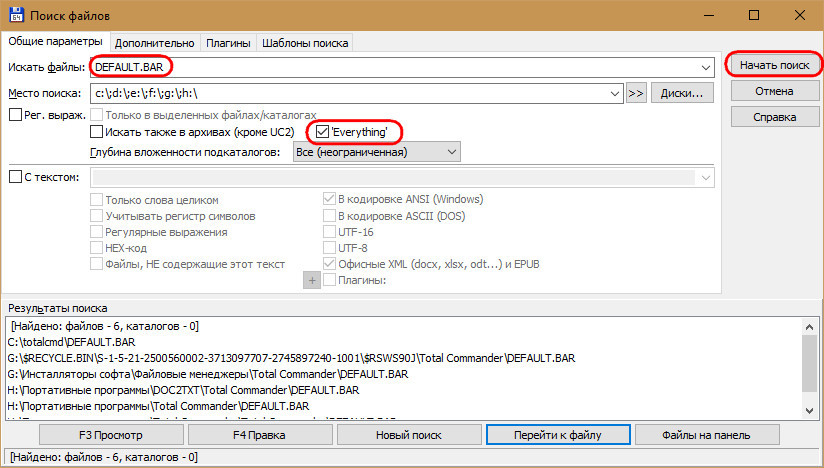Click the 'Диски...' button
Screen dimensions: 824x468
click(682, 93)
